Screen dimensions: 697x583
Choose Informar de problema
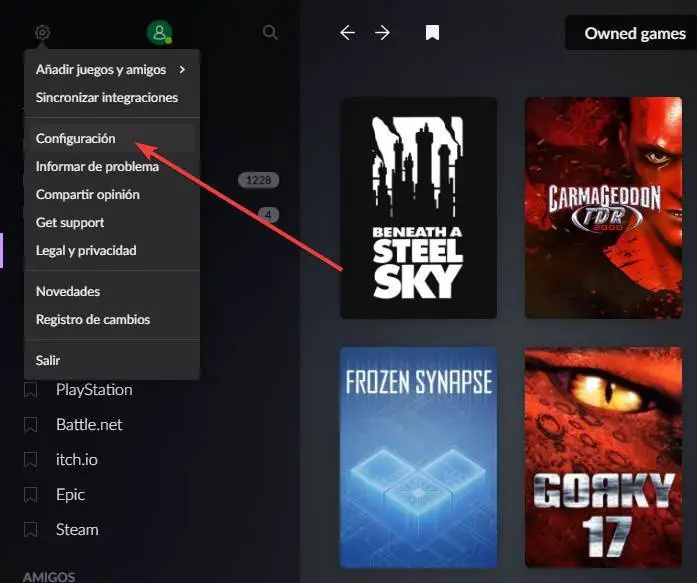coord(112,167)
